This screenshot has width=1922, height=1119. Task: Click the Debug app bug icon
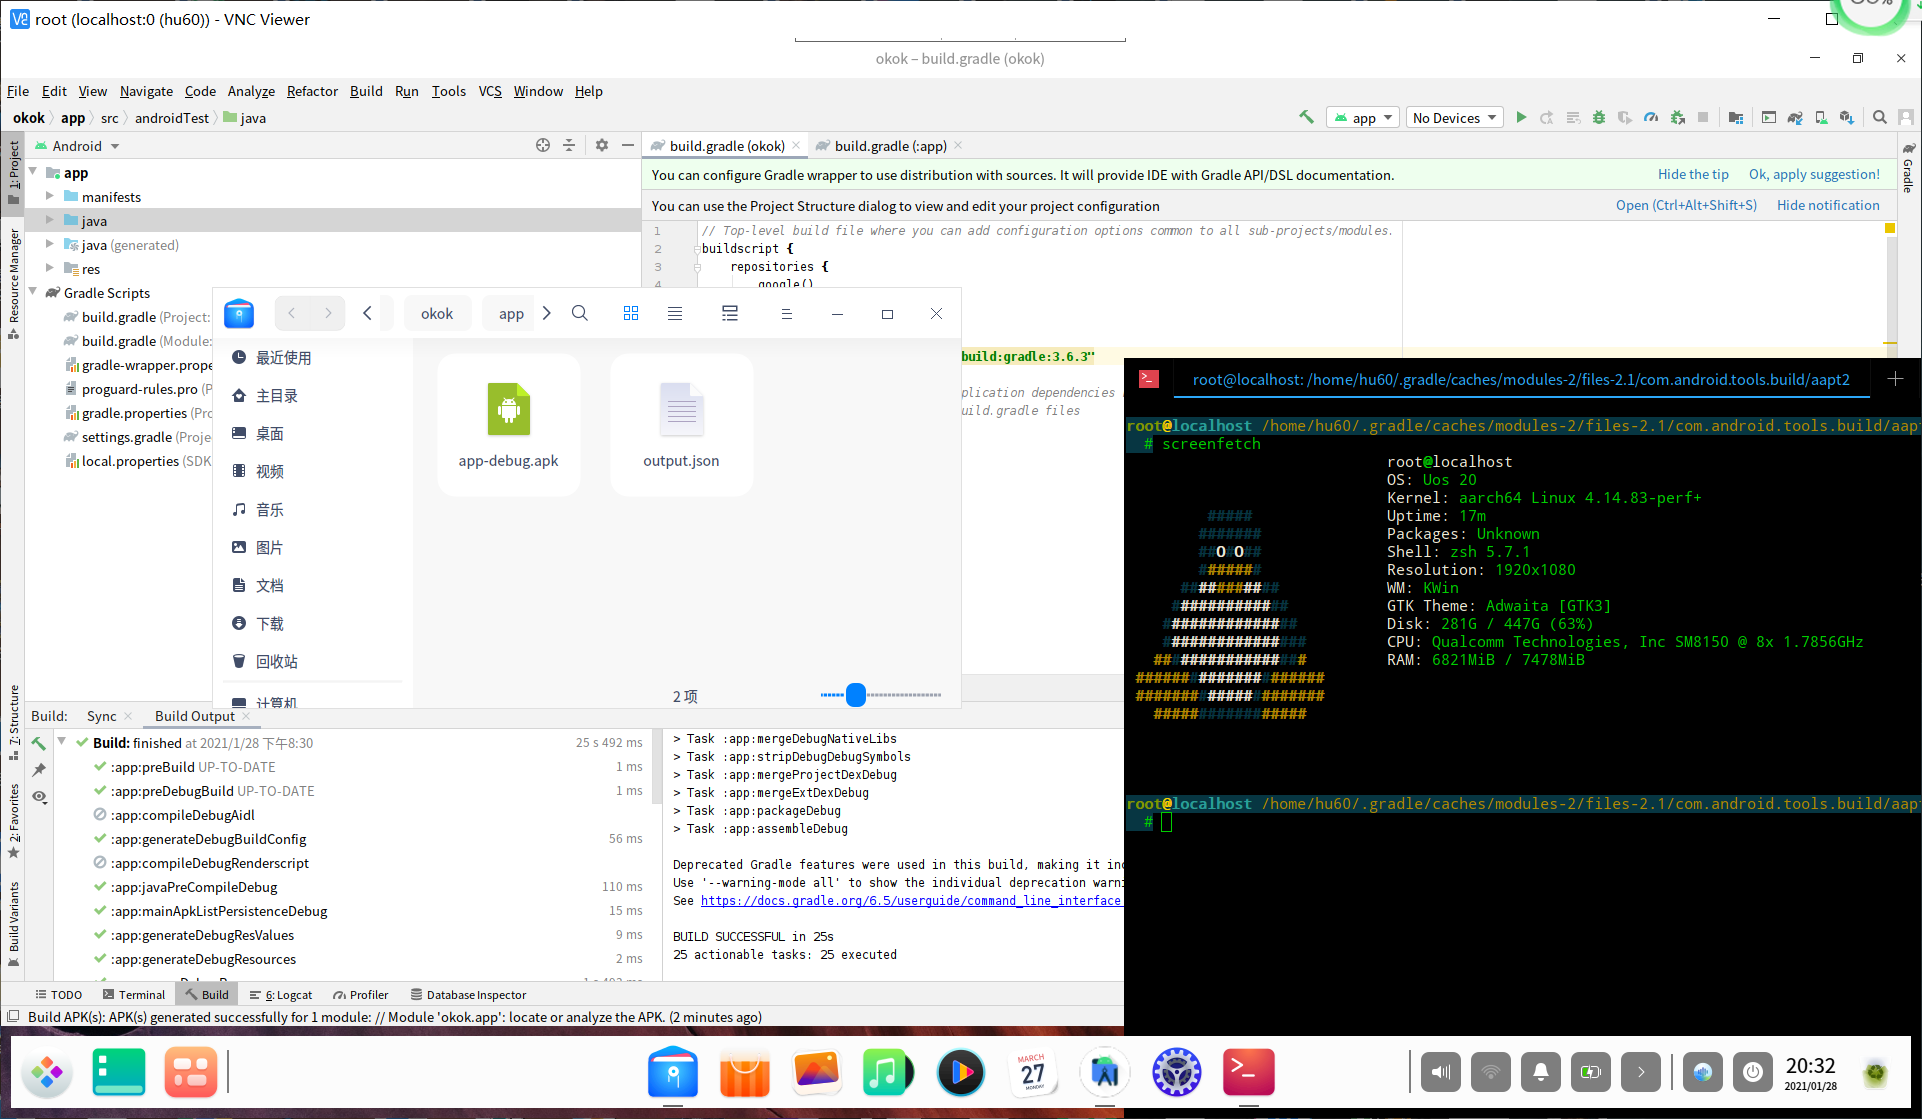[1599, 117]
